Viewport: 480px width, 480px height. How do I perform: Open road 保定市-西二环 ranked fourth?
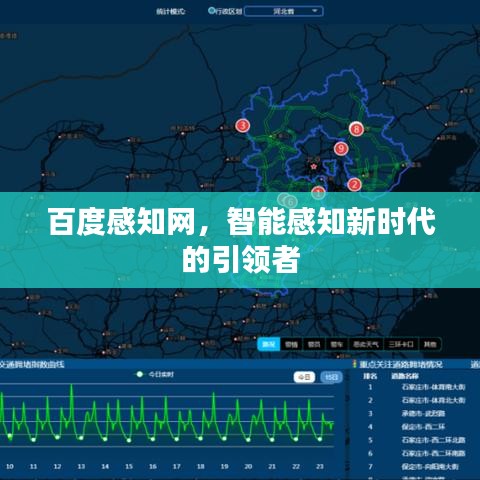click(423, 427)
